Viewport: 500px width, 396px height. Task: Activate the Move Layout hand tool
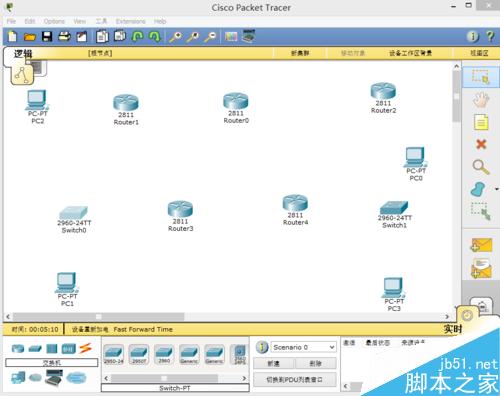[481, 100]
